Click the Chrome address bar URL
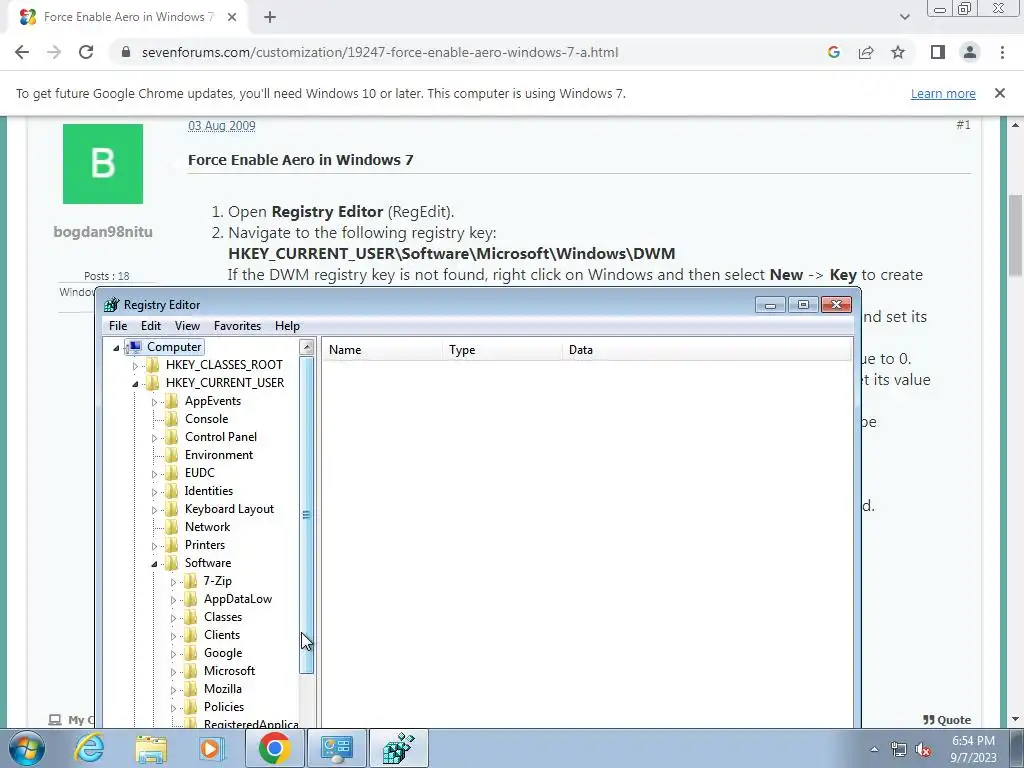The height and width of the screenshot is (768, 1024). (379, 52)
